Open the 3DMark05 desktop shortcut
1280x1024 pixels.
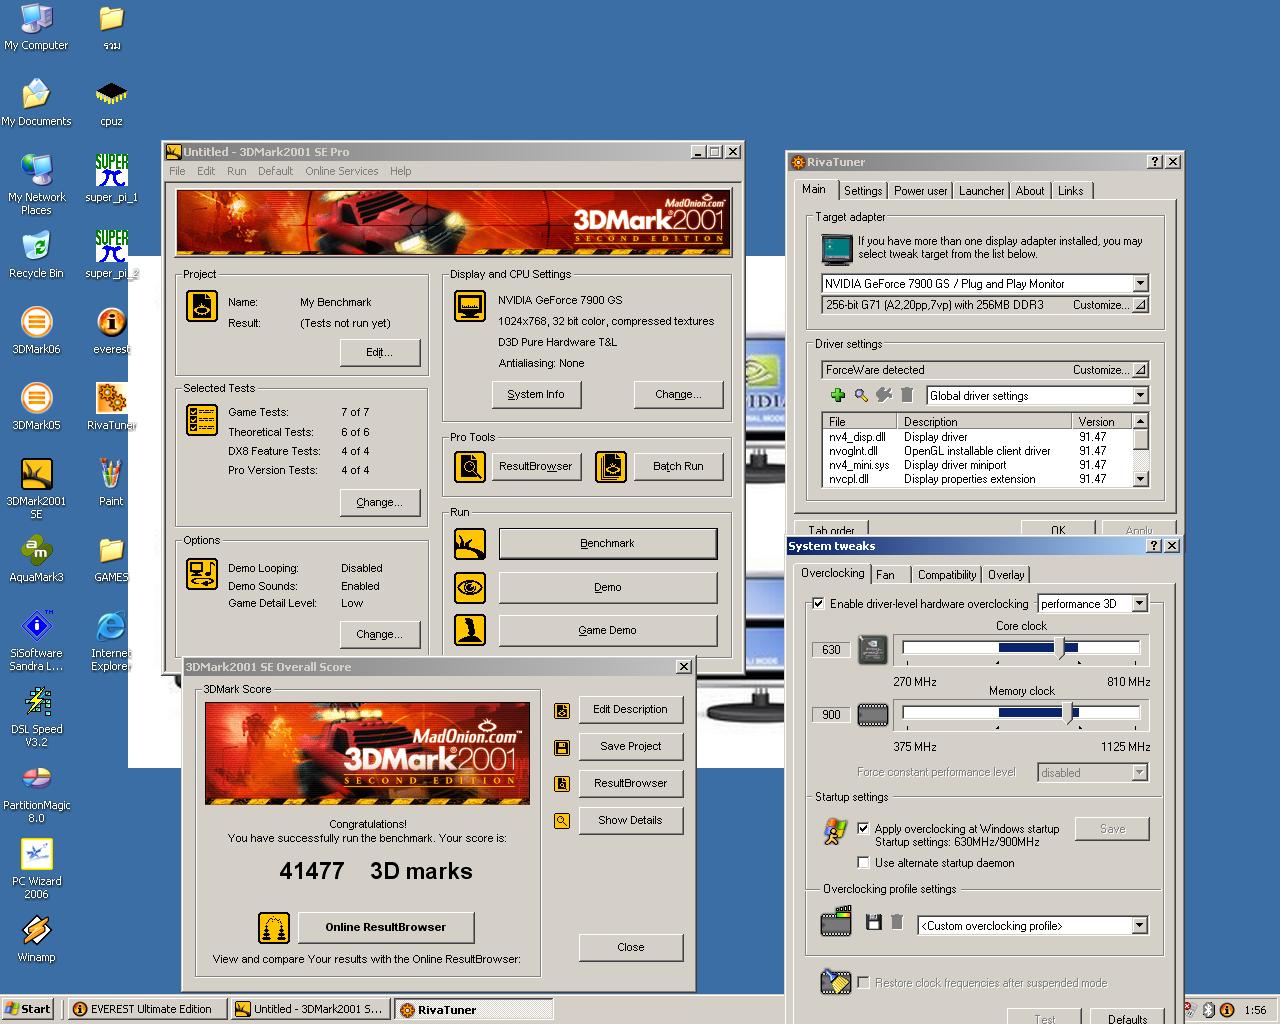pyautogui.click(x=36, y=407)
